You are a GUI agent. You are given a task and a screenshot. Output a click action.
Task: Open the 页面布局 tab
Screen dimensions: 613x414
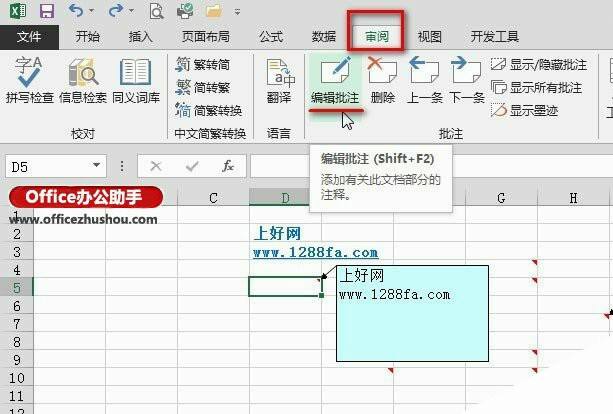click(x=206, y=37)
